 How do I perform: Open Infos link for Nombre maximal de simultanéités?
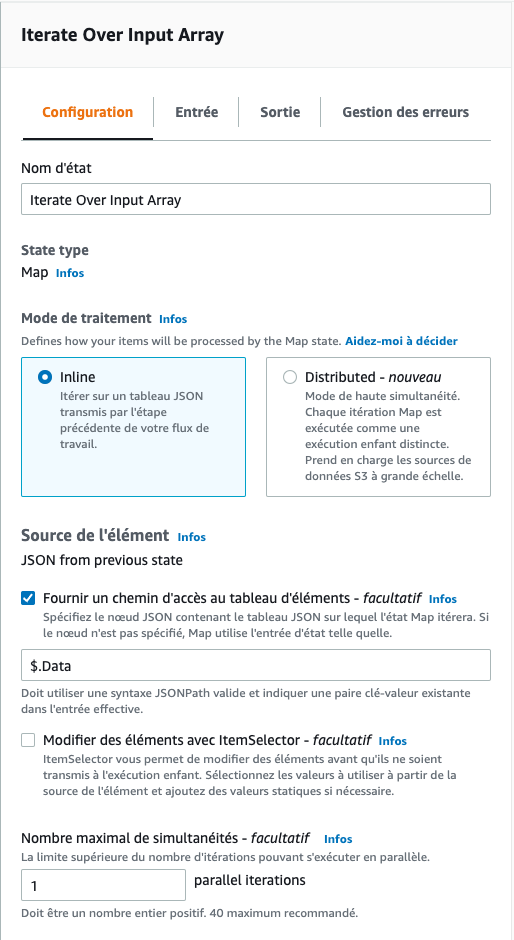[338, 839]
